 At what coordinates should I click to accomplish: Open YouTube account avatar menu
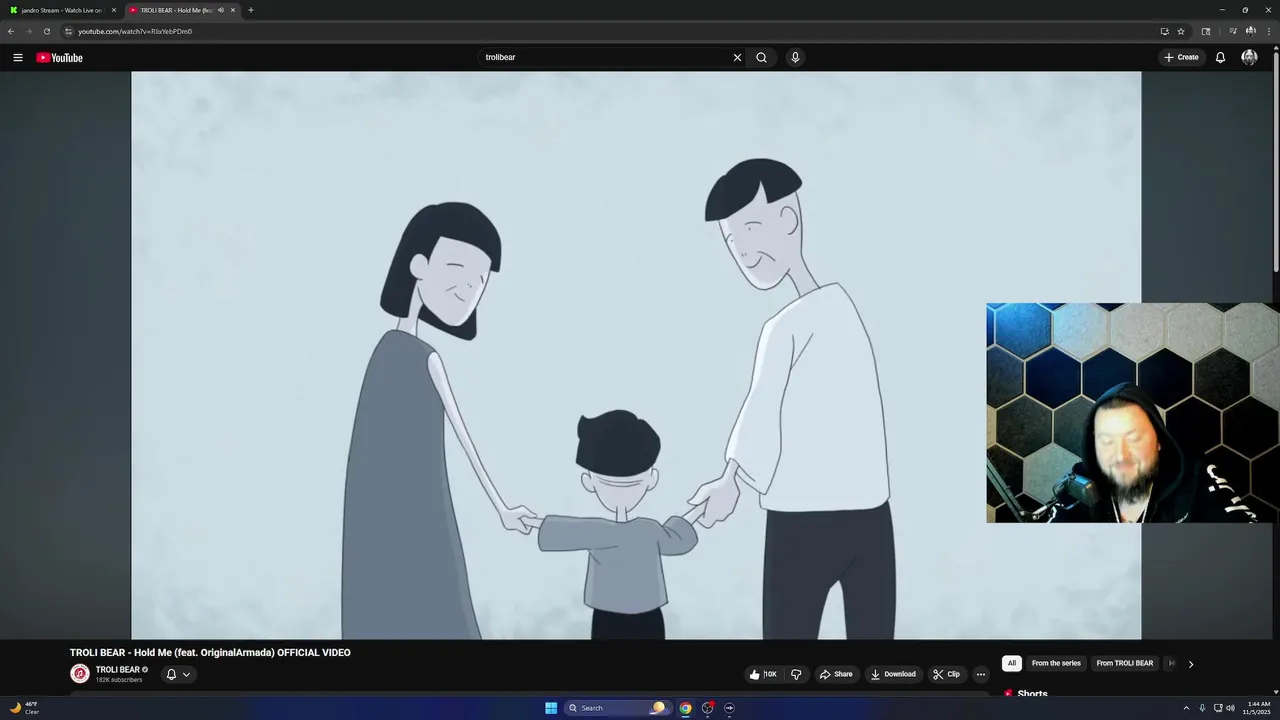coord(1249,57)
